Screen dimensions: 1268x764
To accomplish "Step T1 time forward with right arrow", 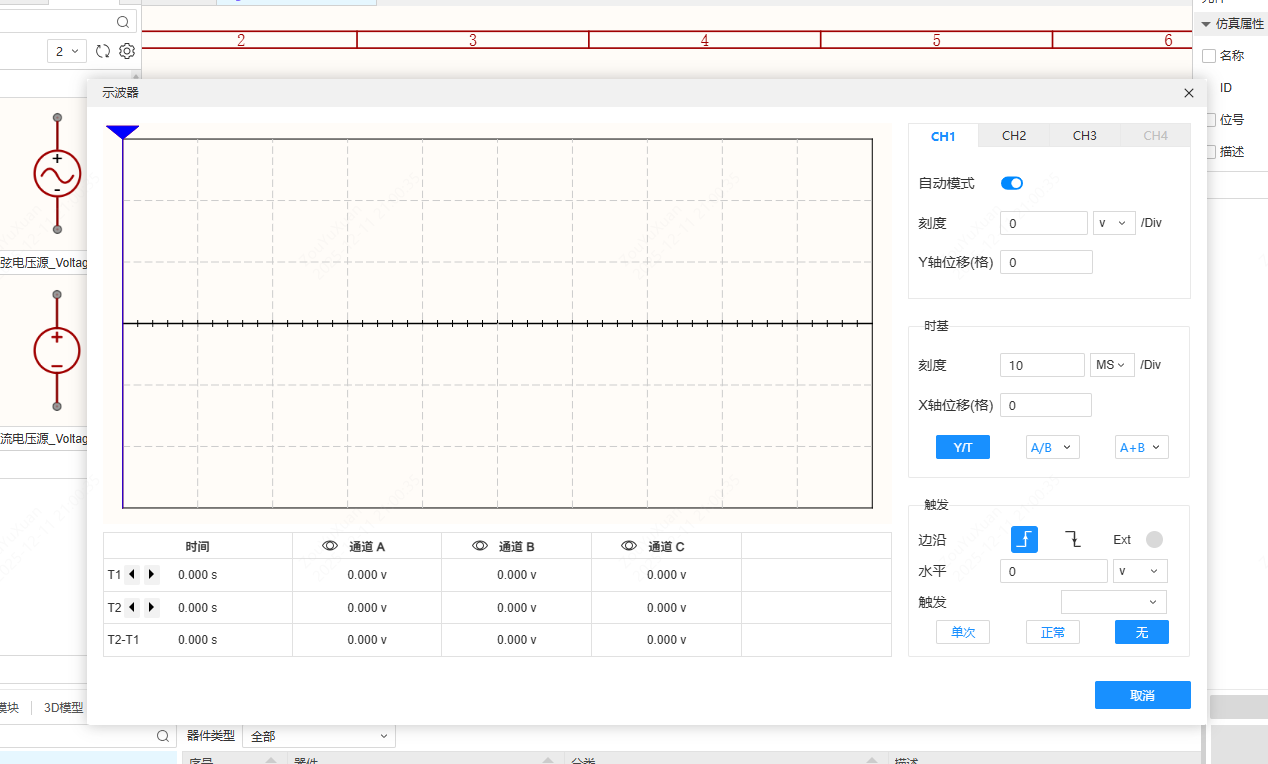I will click(x=151, y=574).
